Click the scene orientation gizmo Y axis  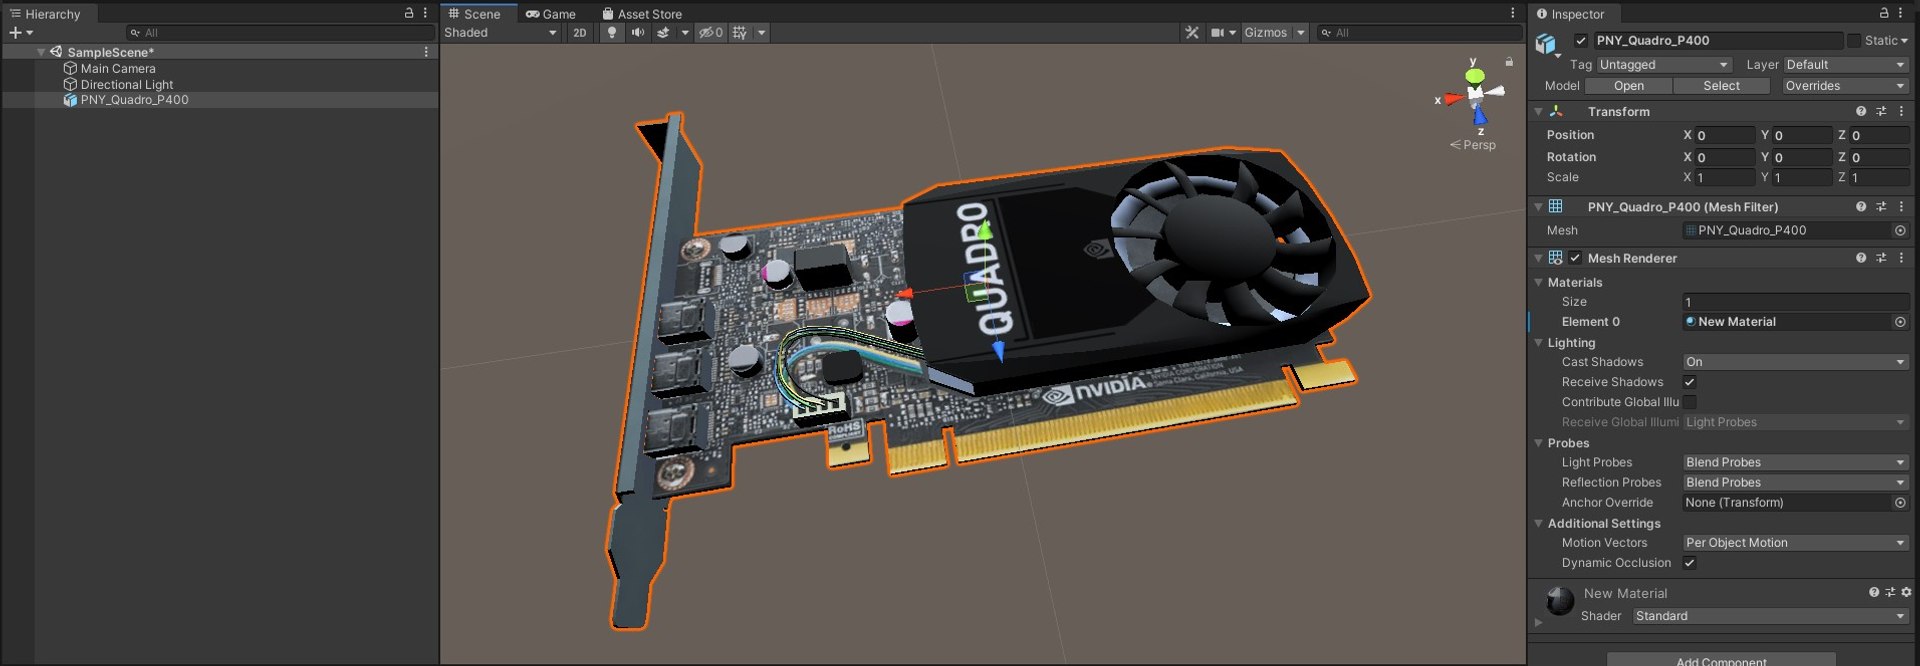1474,75
